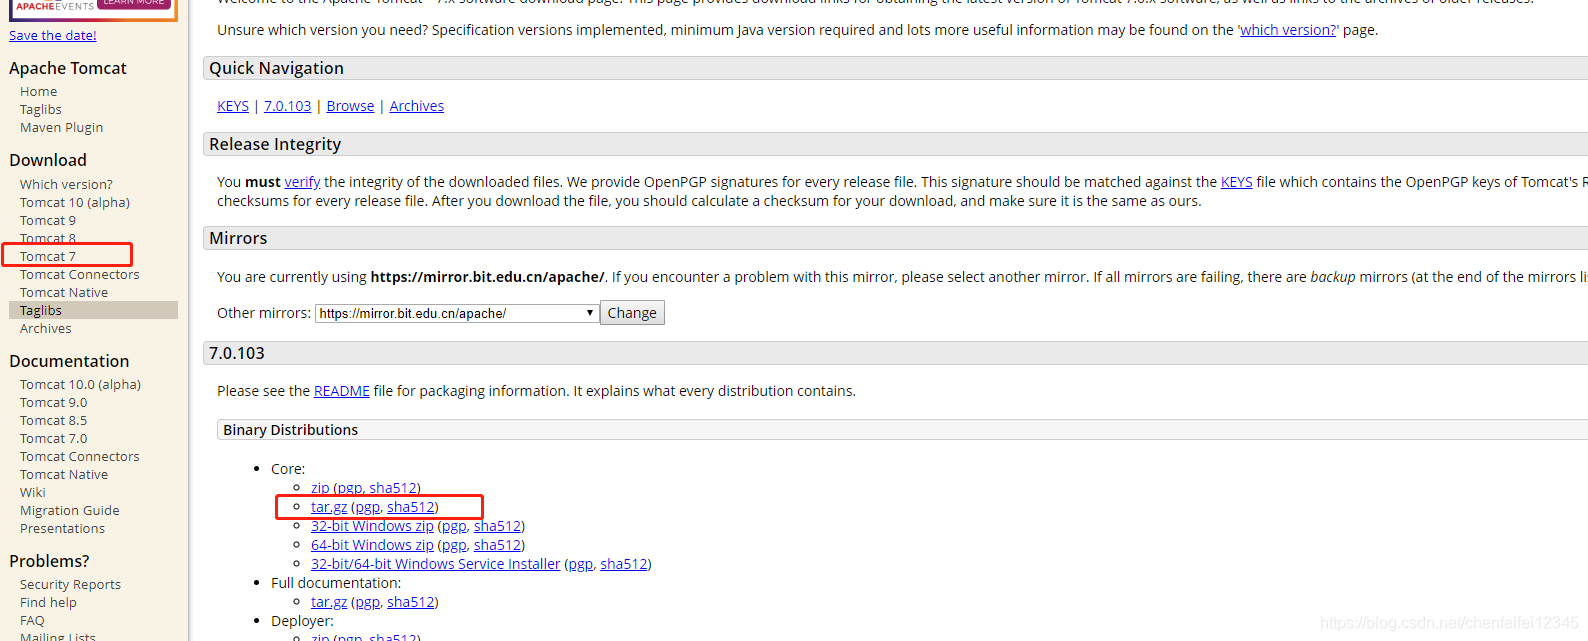Screen dimensions: 1588x641
Task: Select Tomcat 10 (alpha) download link
Action: 75,202
